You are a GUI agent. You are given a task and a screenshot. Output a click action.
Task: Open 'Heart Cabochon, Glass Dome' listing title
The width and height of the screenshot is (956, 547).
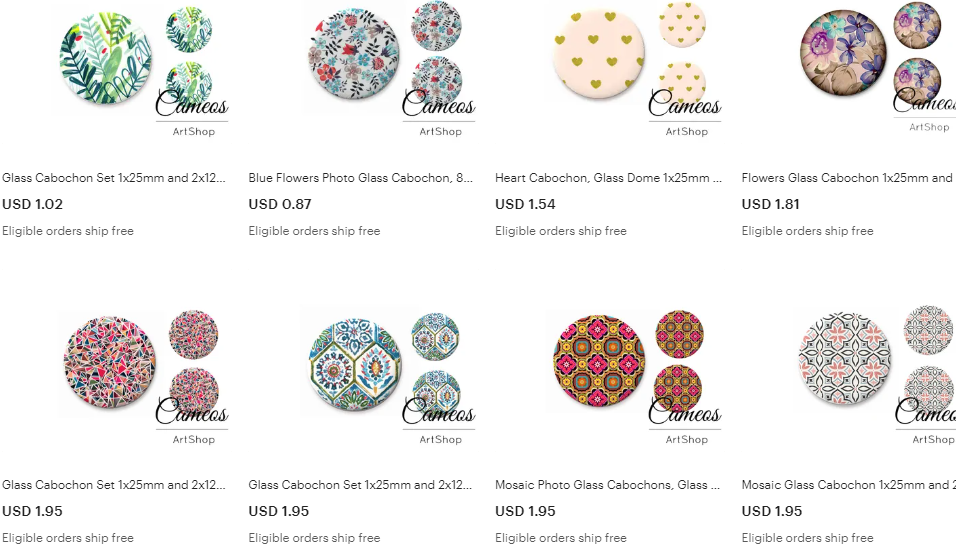coord(608,178)
